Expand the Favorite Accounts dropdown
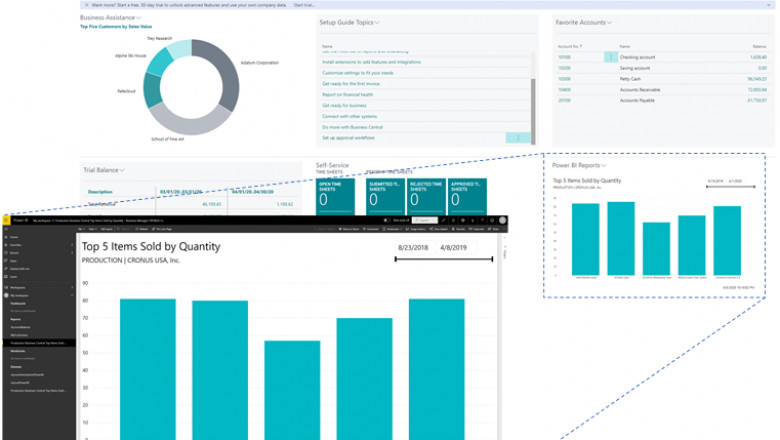Screen dimensions: 780x440 [x=609, y=22]
